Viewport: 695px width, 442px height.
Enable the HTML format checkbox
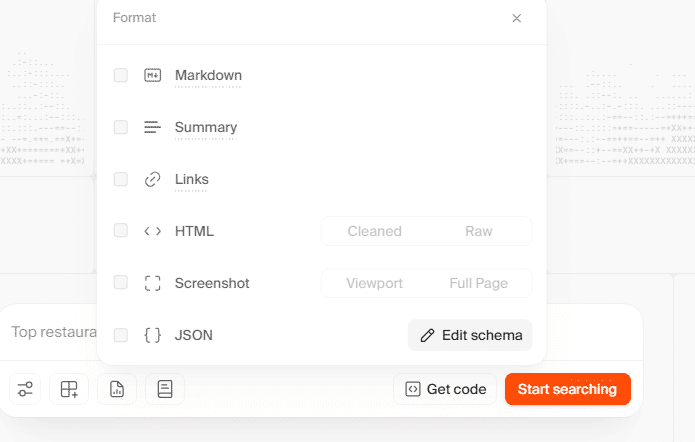pyautogui.click(x=121, y=231)
